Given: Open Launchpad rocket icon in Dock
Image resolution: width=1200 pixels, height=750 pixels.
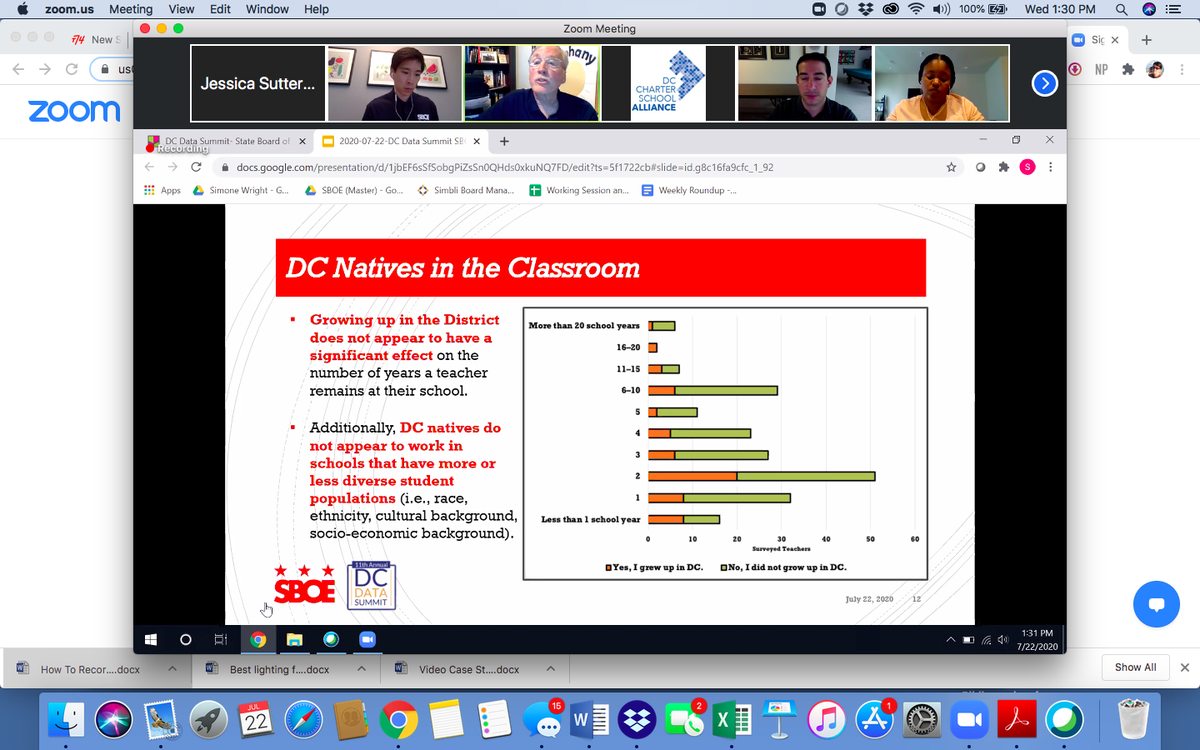Looking at the screenshot, I should [207, 719].
